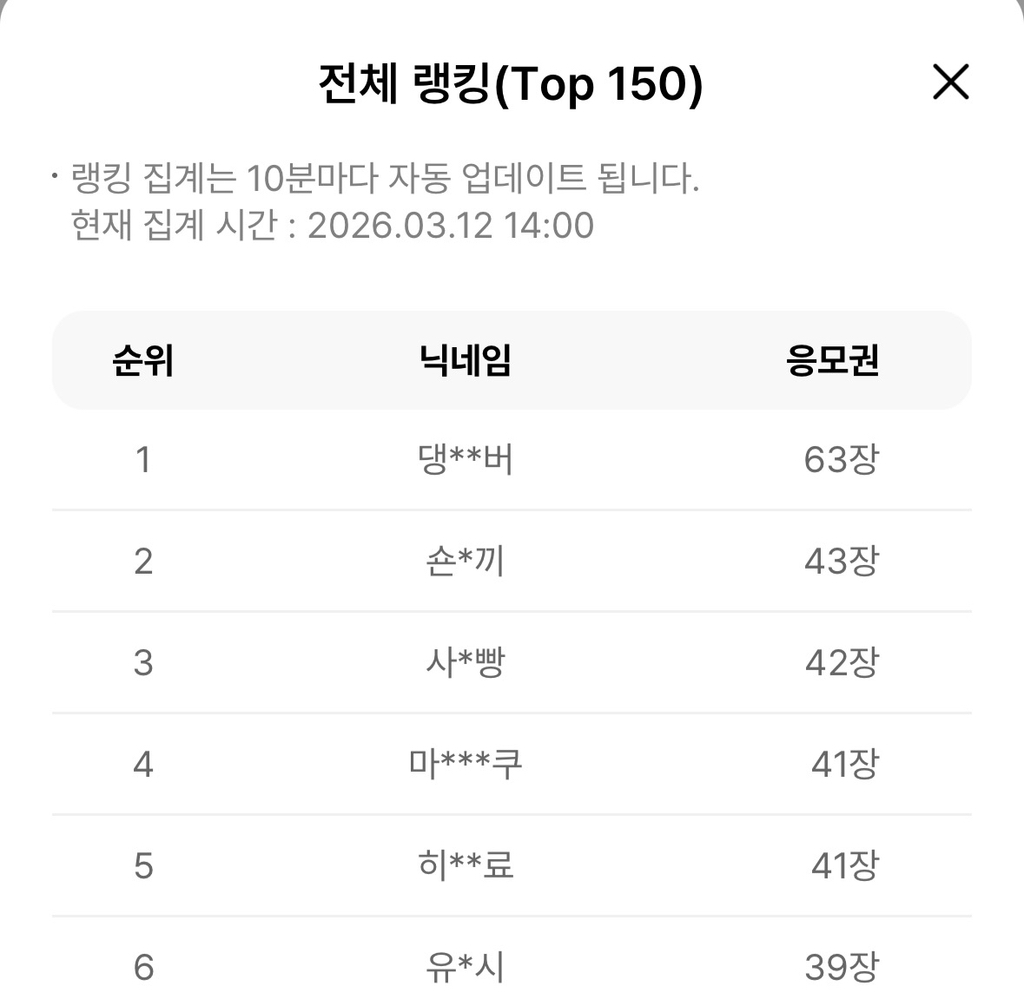Image resolution: width=1024 pixels, height=1006 pixels.
Task: Click the 전체 랭킹(Top 150) title
Action: (510, 86)
